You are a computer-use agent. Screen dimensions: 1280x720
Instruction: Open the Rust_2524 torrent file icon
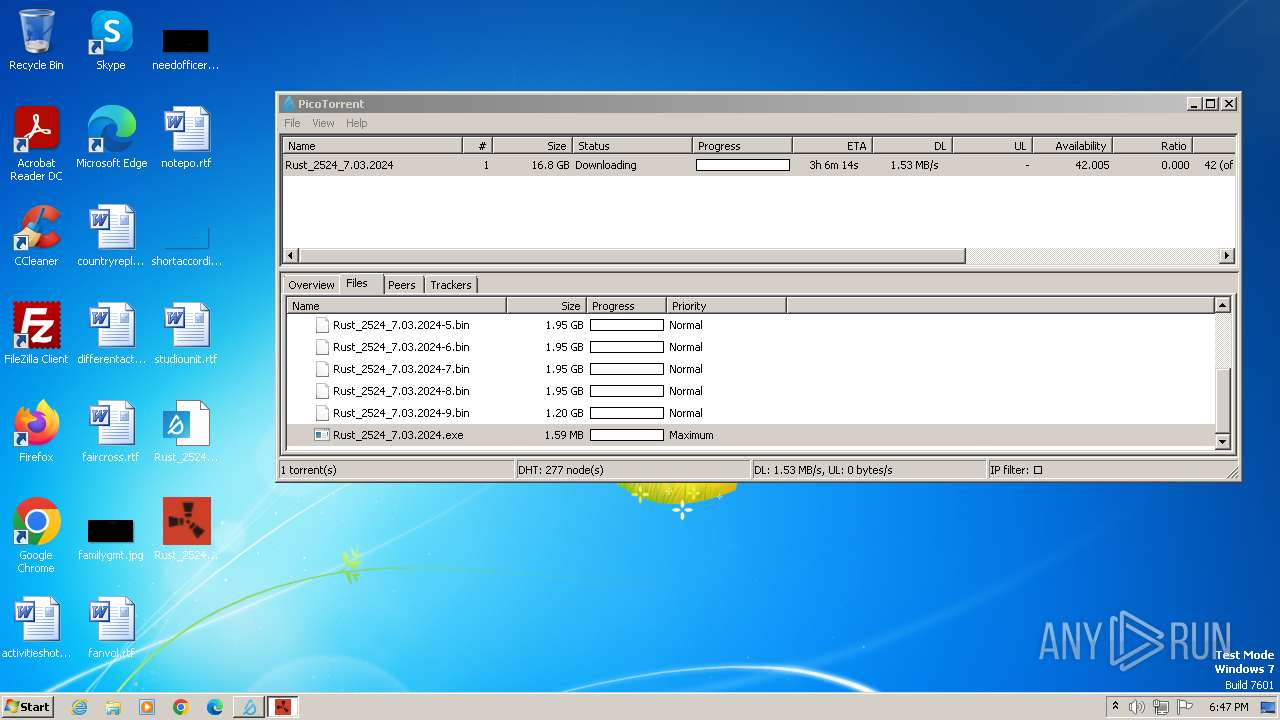click(186, 432)
